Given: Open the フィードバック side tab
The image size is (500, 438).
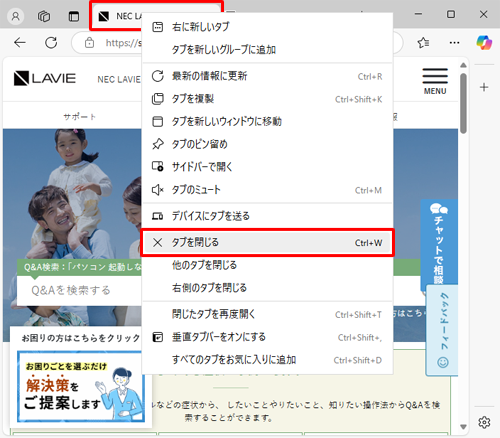Looking at the screenshot, I should (443, 330).
